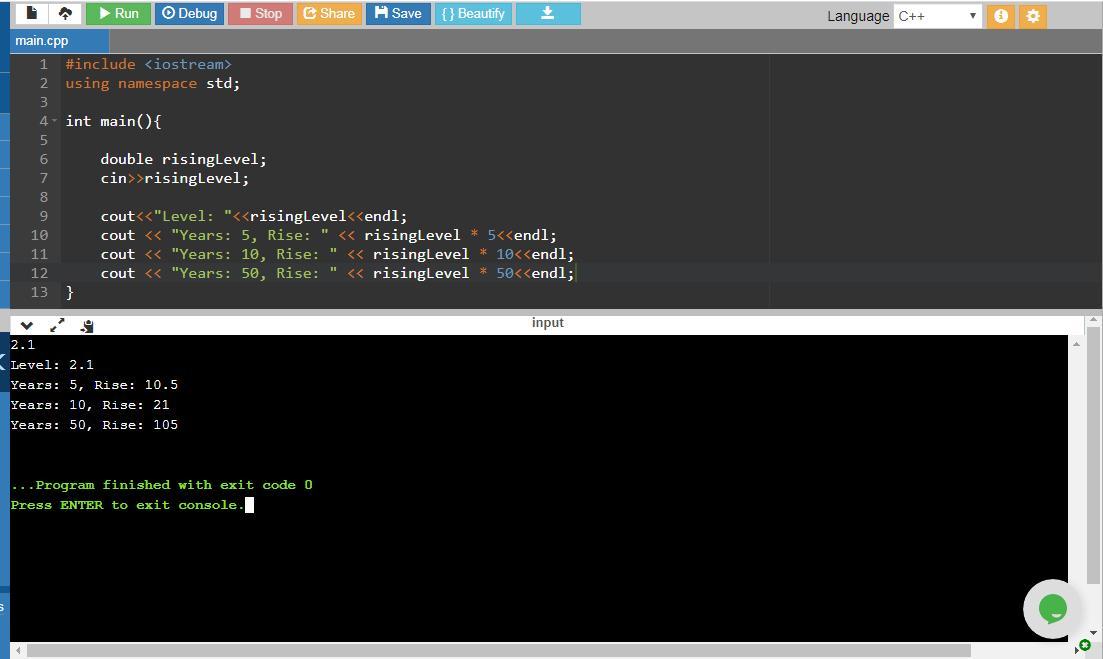1103x659 pixels.
Task: Click the horizontal scrollbar at the bottom
Action: 500,650
